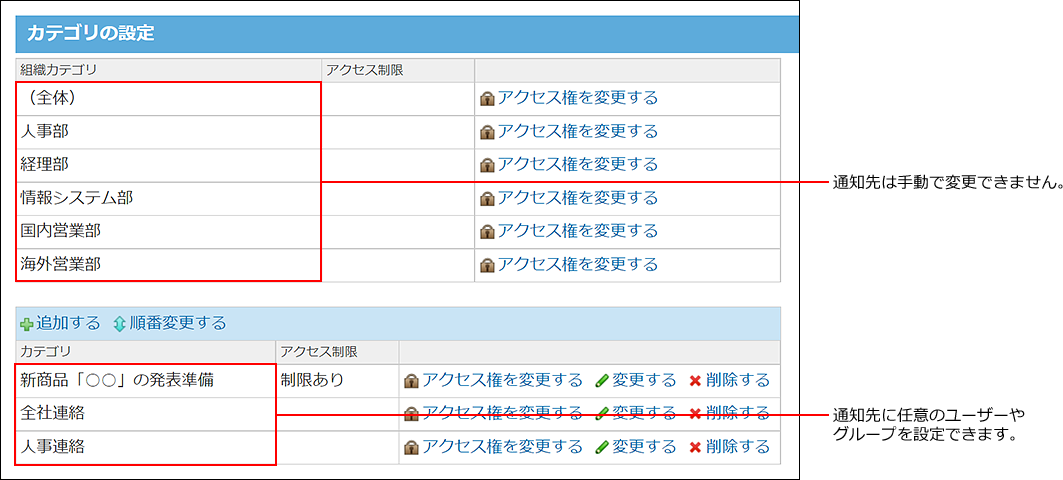Click the up-down arrow icon beside 順番変更する

[x=119, y=324]
